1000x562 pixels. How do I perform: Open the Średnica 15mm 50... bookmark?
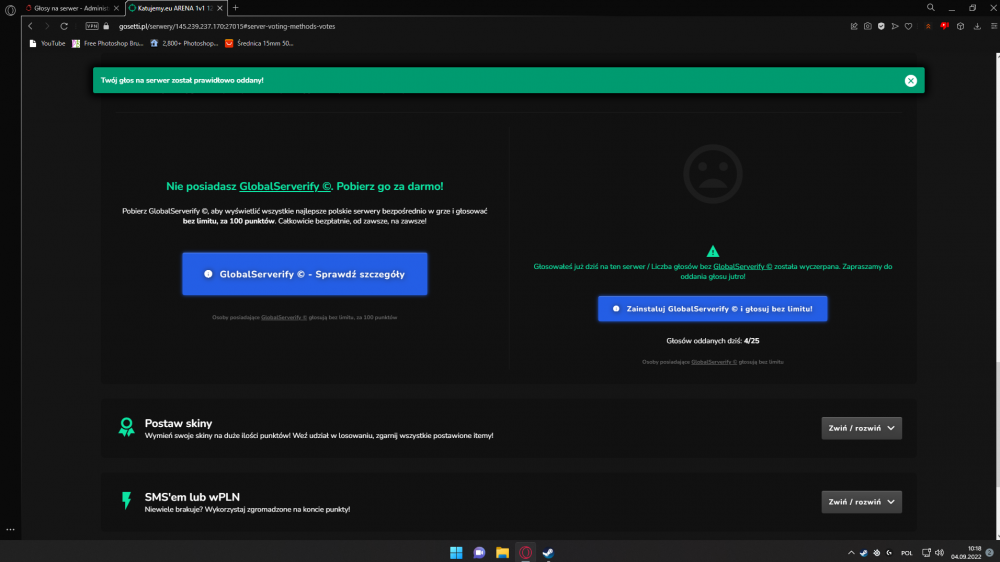[x=259, y=43]
